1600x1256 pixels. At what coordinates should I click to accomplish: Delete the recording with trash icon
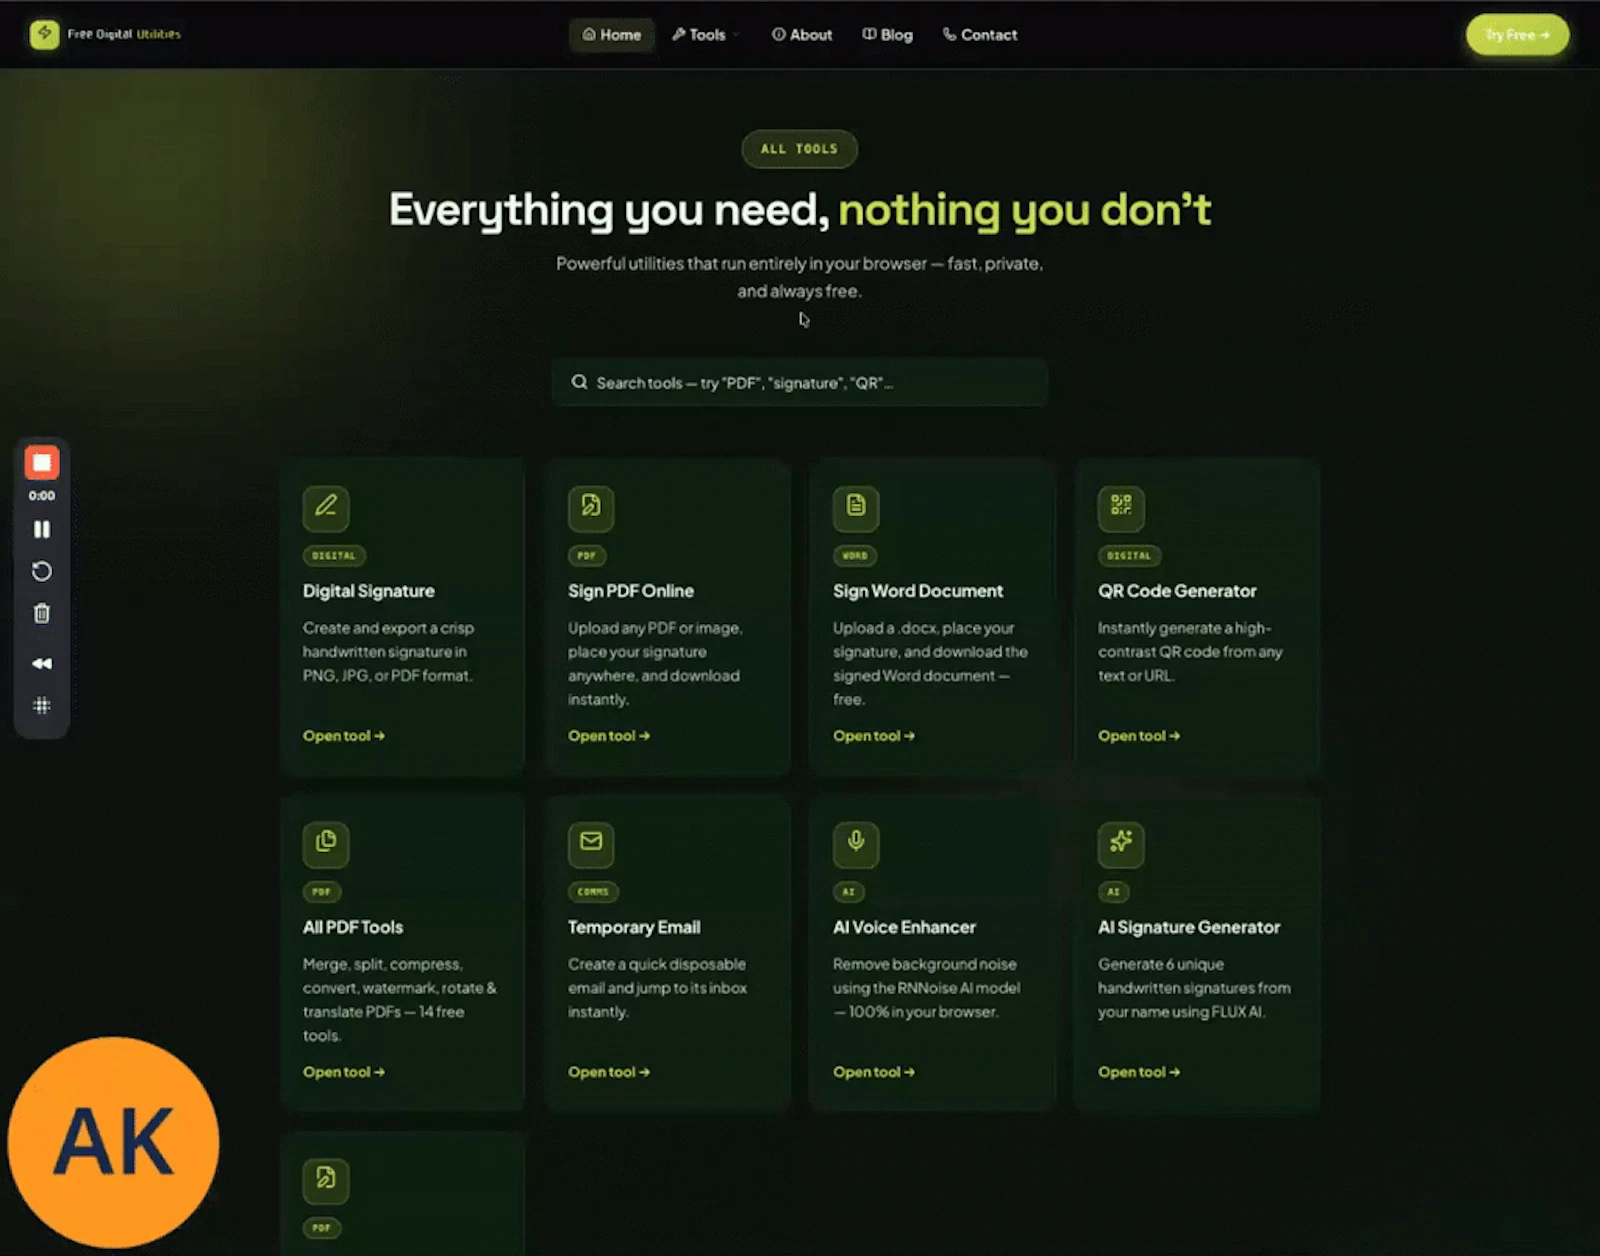coord(42,613)
